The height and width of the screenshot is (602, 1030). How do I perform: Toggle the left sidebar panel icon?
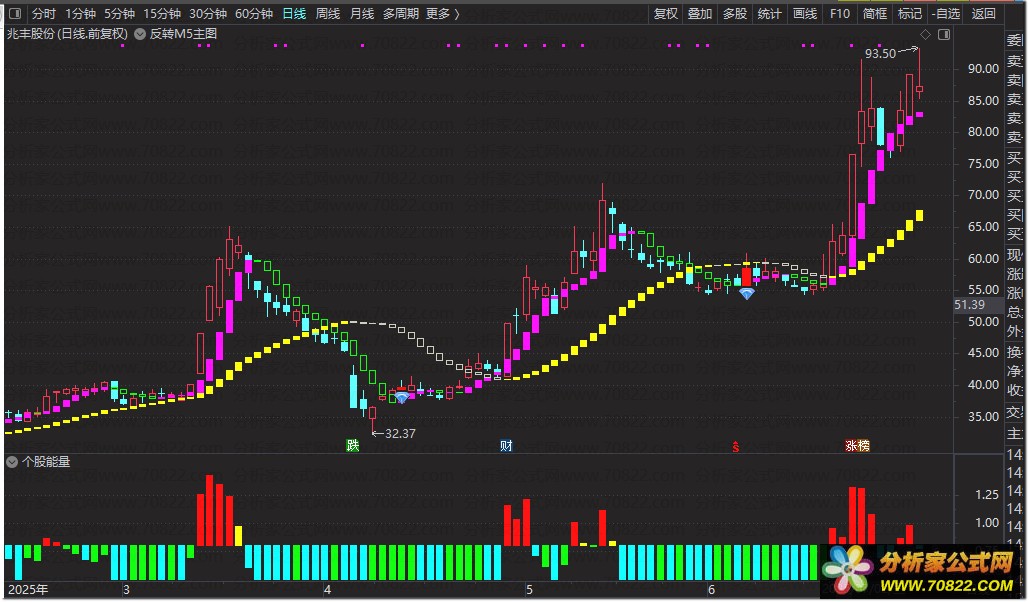15,13
